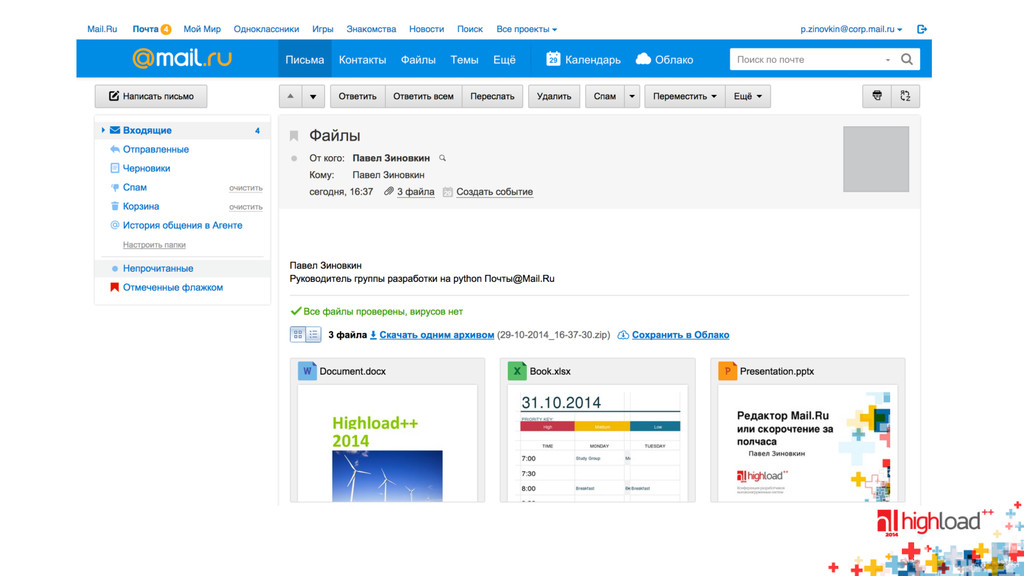Open Мой Мир in the top portal bar

pyautogui.click(x=202, y=29)
